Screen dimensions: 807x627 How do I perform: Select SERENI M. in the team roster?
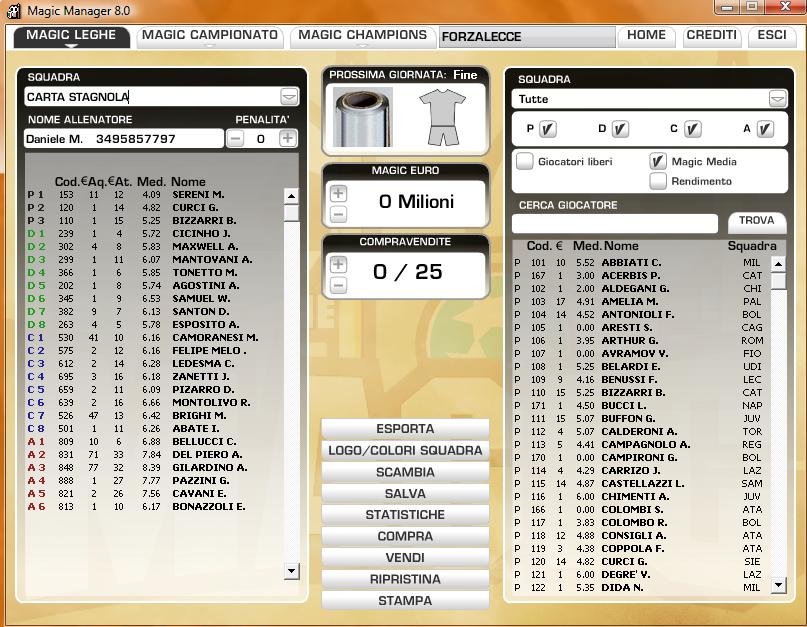coord(152,195)
